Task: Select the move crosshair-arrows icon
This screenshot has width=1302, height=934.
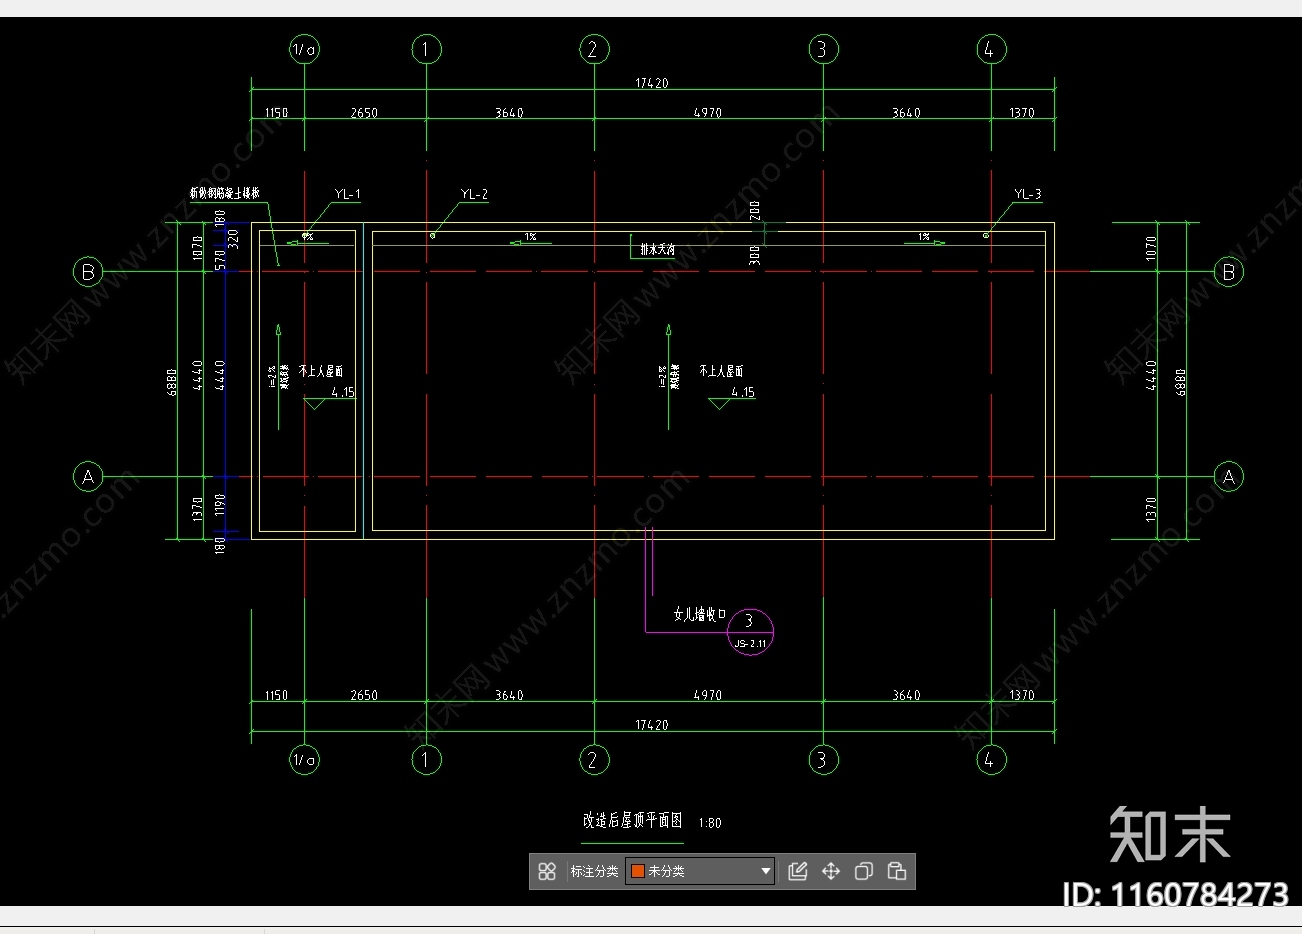Action: tap(831, 871)
